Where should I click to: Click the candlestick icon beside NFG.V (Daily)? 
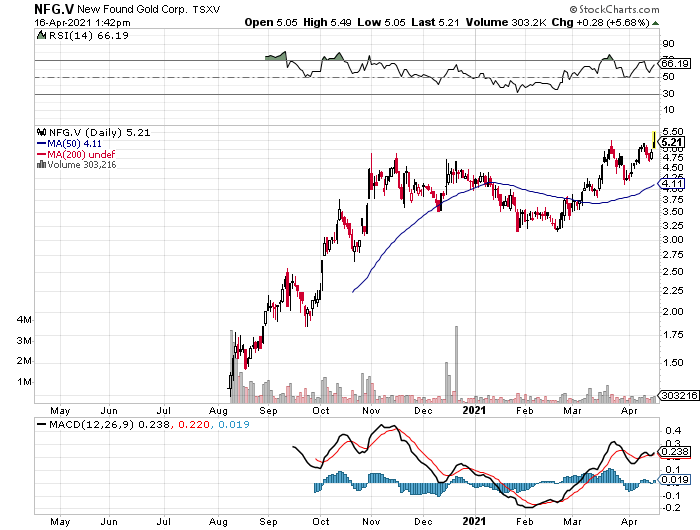[x=42, y=132]
